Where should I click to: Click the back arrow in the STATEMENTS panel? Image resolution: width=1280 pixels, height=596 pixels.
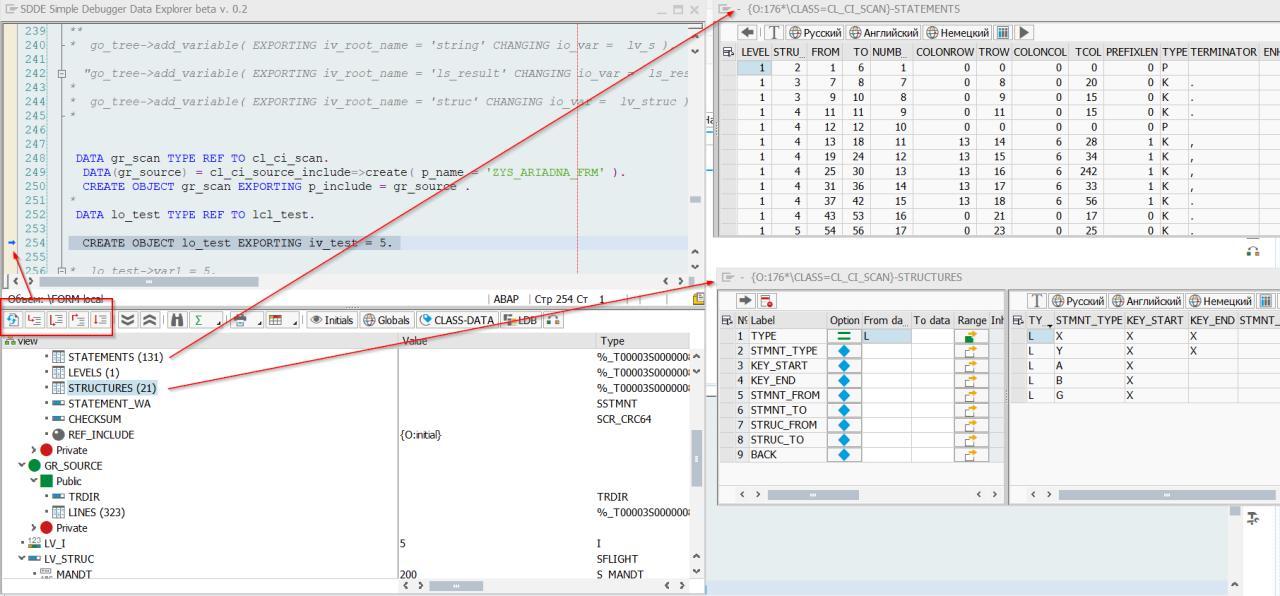pos(747,31)
